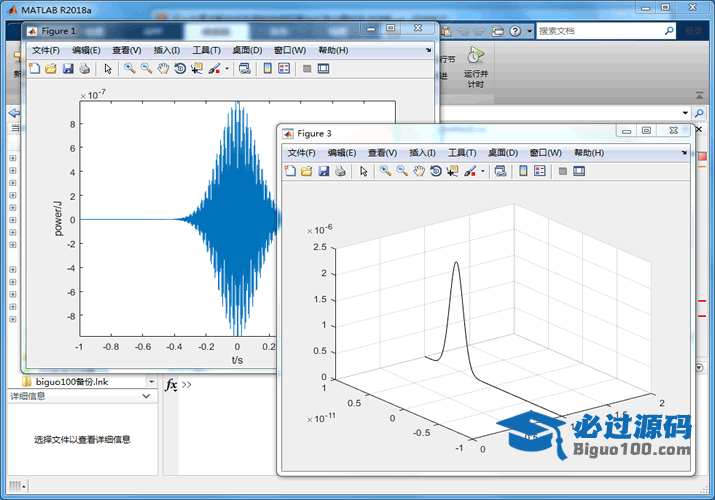Viewport: 715px width, 500px height.
Task: Open 帮助(H) menu in Figure 3
Action: click(589, 153)
